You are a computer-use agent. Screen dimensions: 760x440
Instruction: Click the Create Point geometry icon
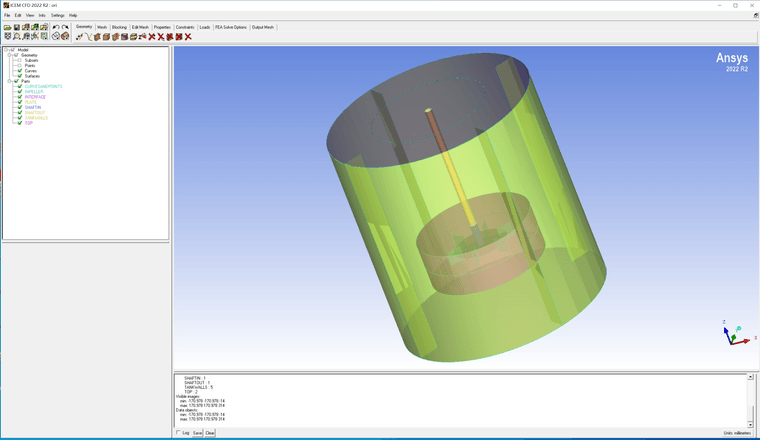coord(79,36)
